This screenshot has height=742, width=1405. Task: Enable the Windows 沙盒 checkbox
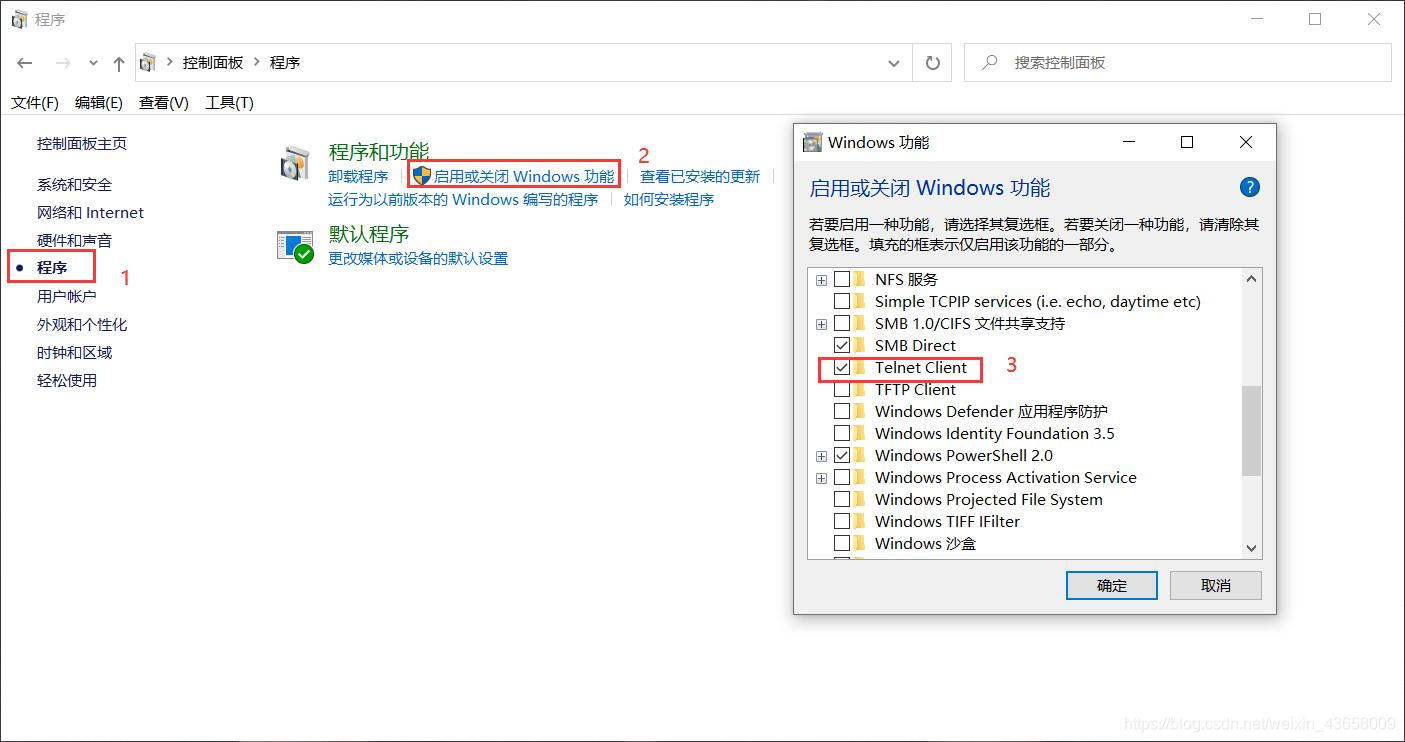pyautogui.click(x=842, y=543)
